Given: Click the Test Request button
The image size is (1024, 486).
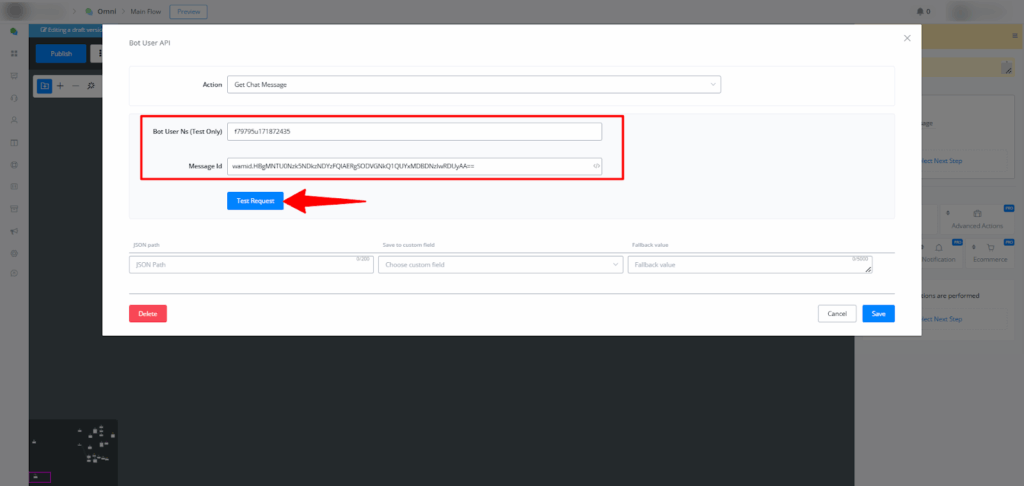Looking at the screenshot, I should click(x=255, y=201).
